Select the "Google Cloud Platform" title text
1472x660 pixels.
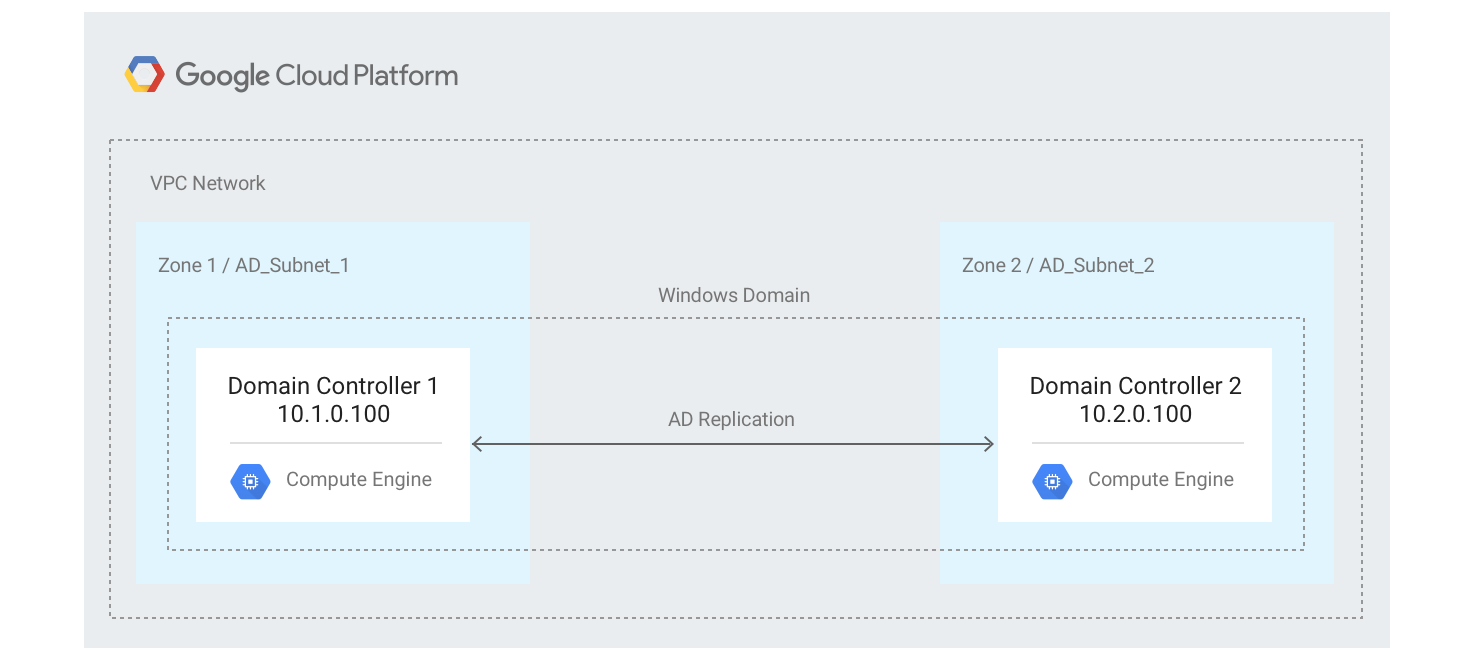(316, 76)
